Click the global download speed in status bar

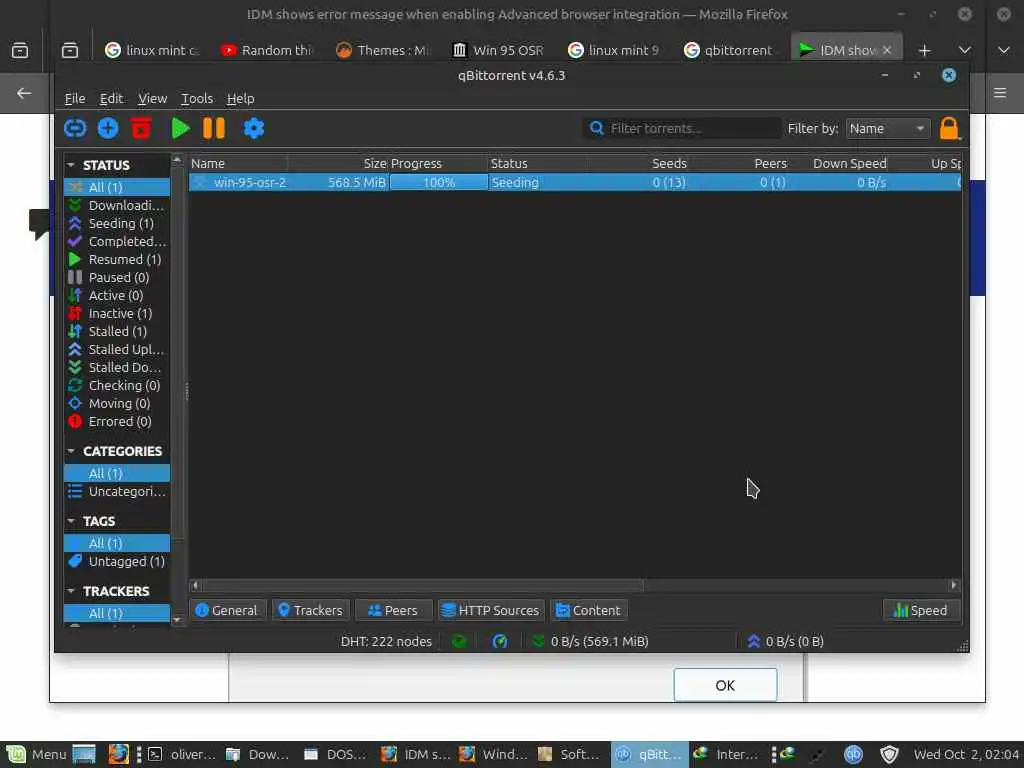coord(591,641)
